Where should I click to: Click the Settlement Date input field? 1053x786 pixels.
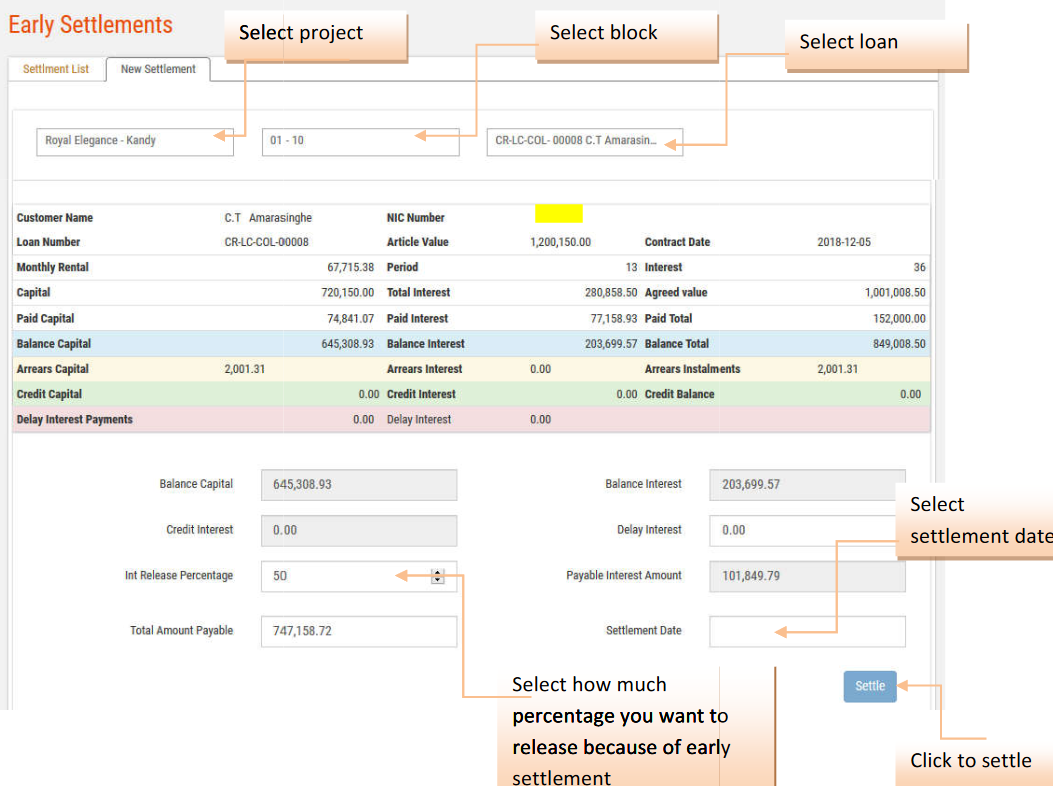pyautogui.click(x=807, y=631)
